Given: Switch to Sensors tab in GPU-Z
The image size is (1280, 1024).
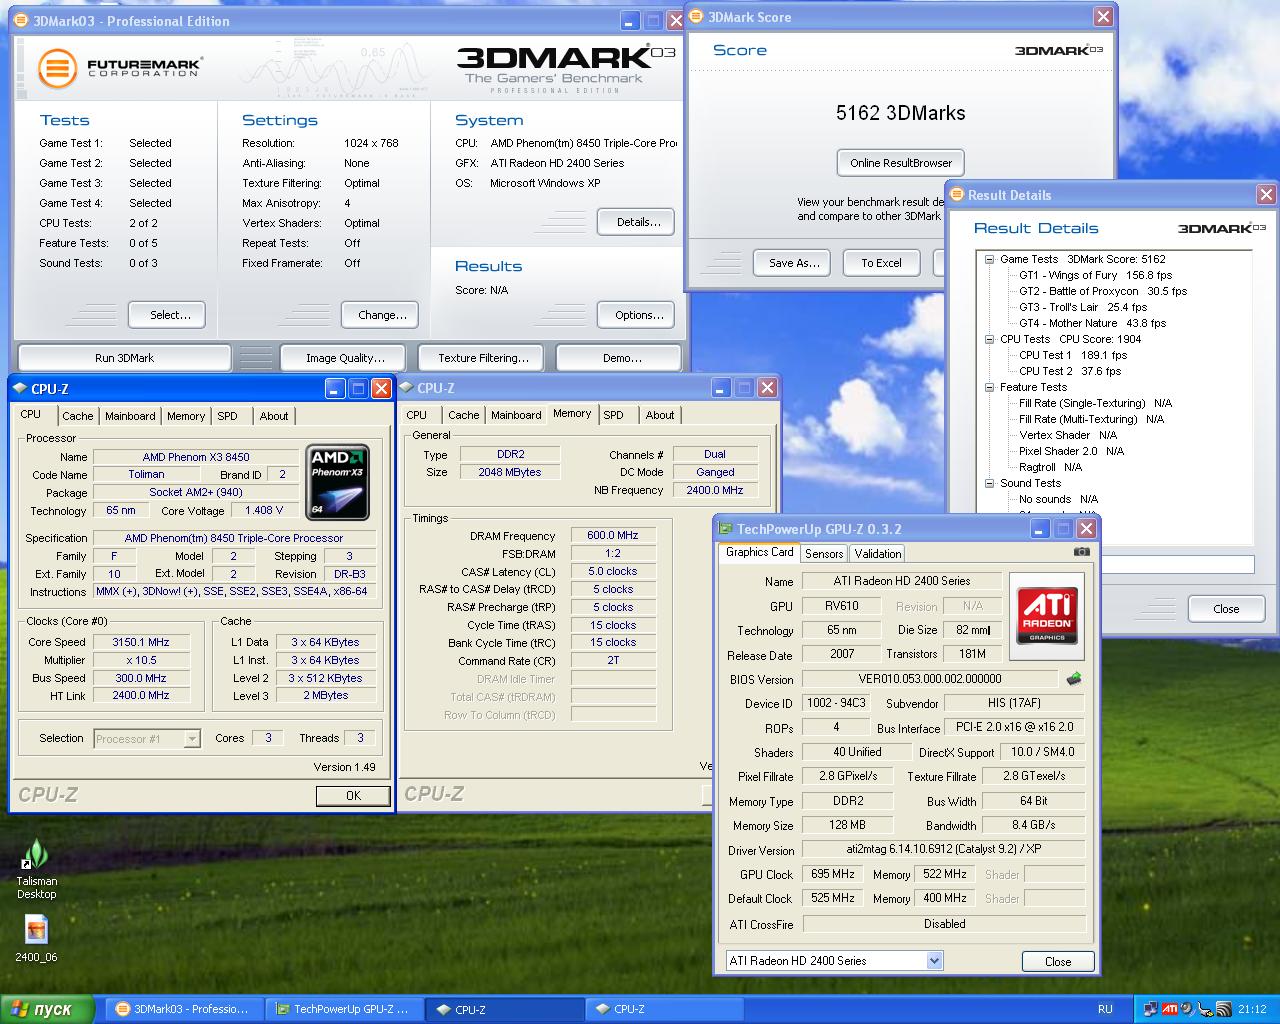Looking at the screenshot, I should pyautogui.click(x=824, y=553).
